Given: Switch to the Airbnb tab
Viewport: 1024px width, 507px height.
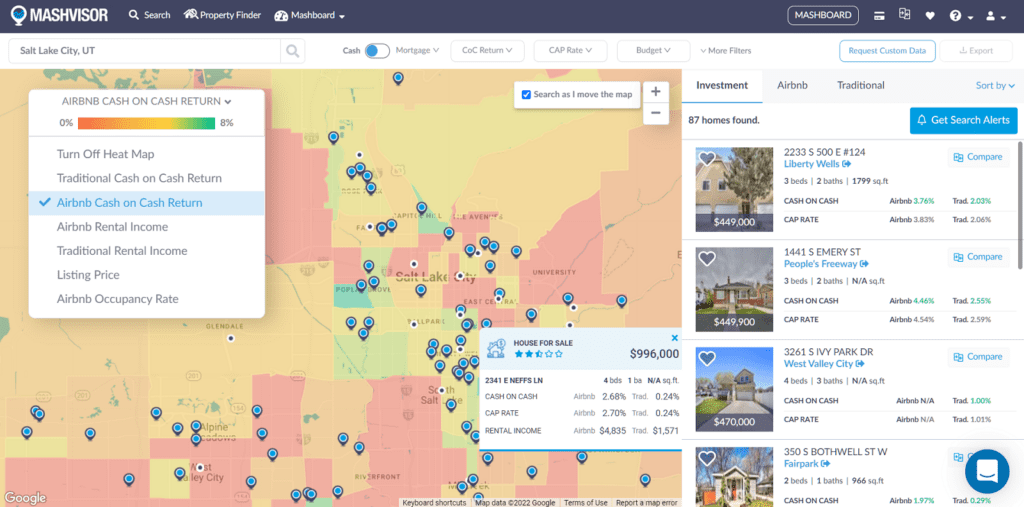Looking at the screenshot, I should click(x=792, y=86).
